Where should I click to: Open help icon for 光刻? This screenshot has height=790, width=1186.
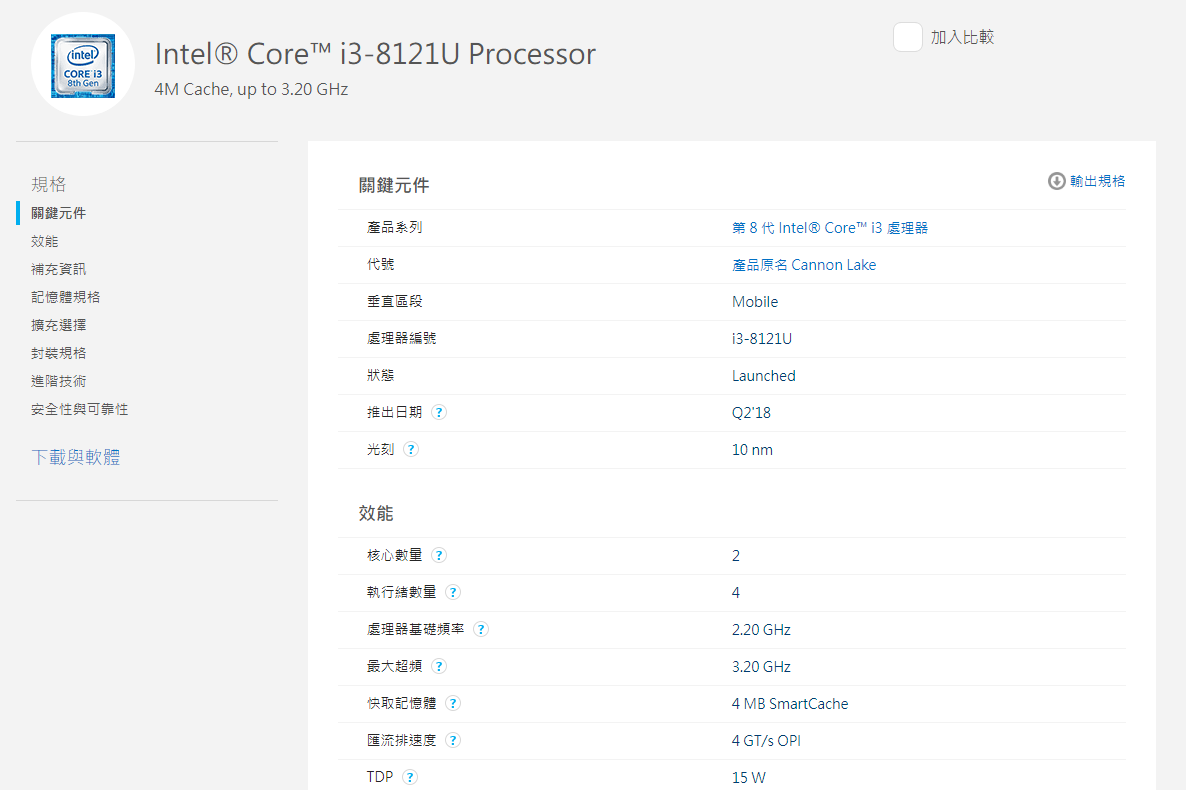pos(411,449)
